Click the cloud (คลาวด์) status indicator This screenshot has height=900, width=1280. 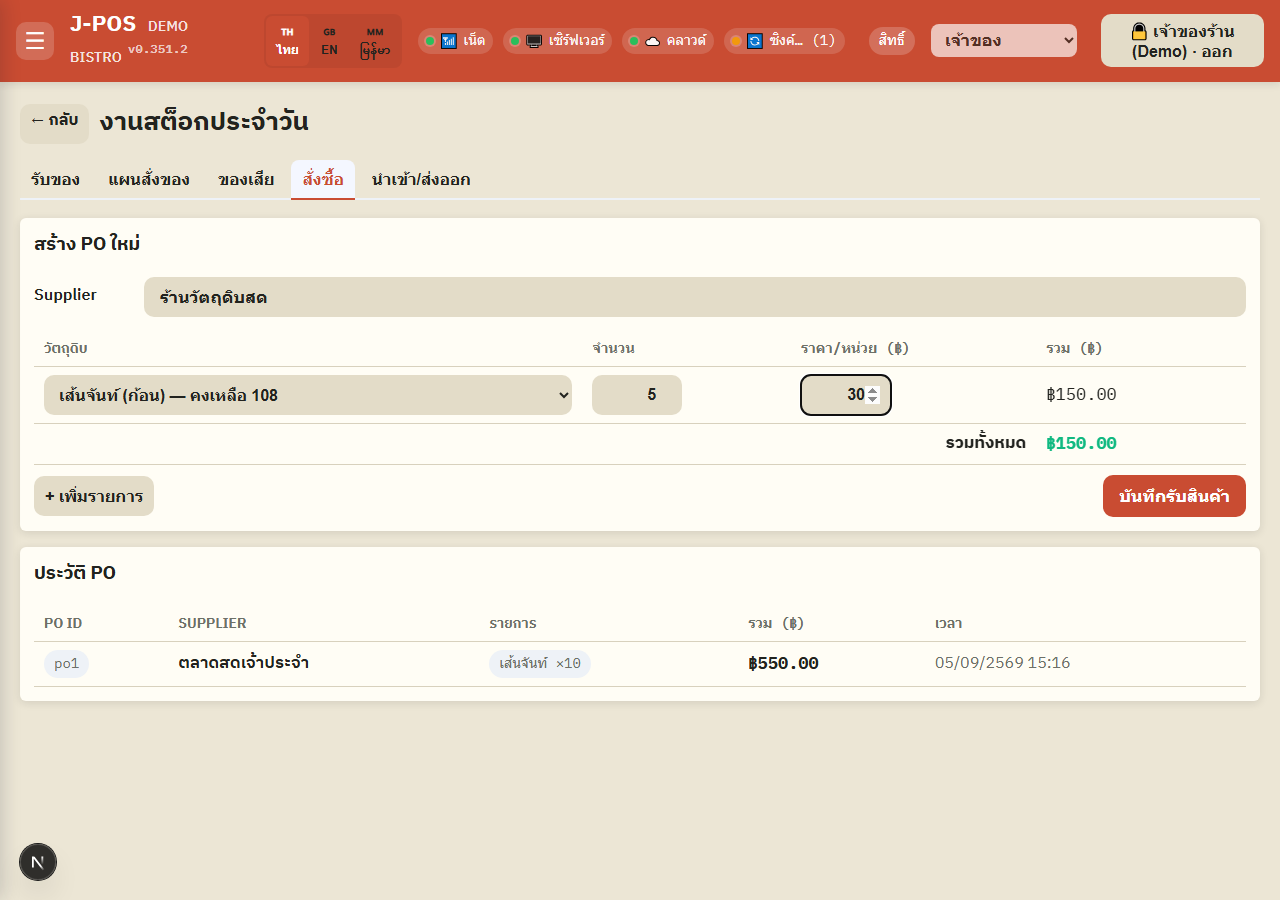[668, 41]
